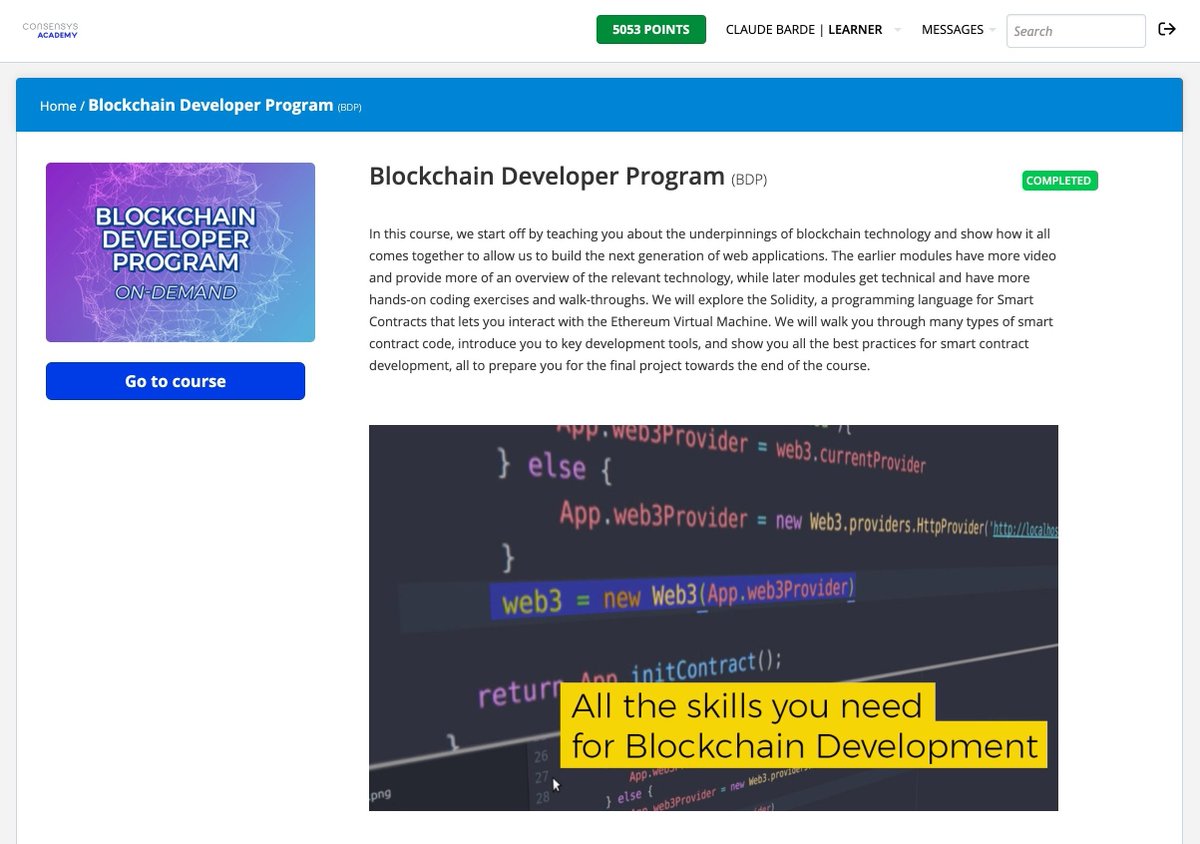Click the course description paragraph
The image size is (1200, 844).
point(713,299)
